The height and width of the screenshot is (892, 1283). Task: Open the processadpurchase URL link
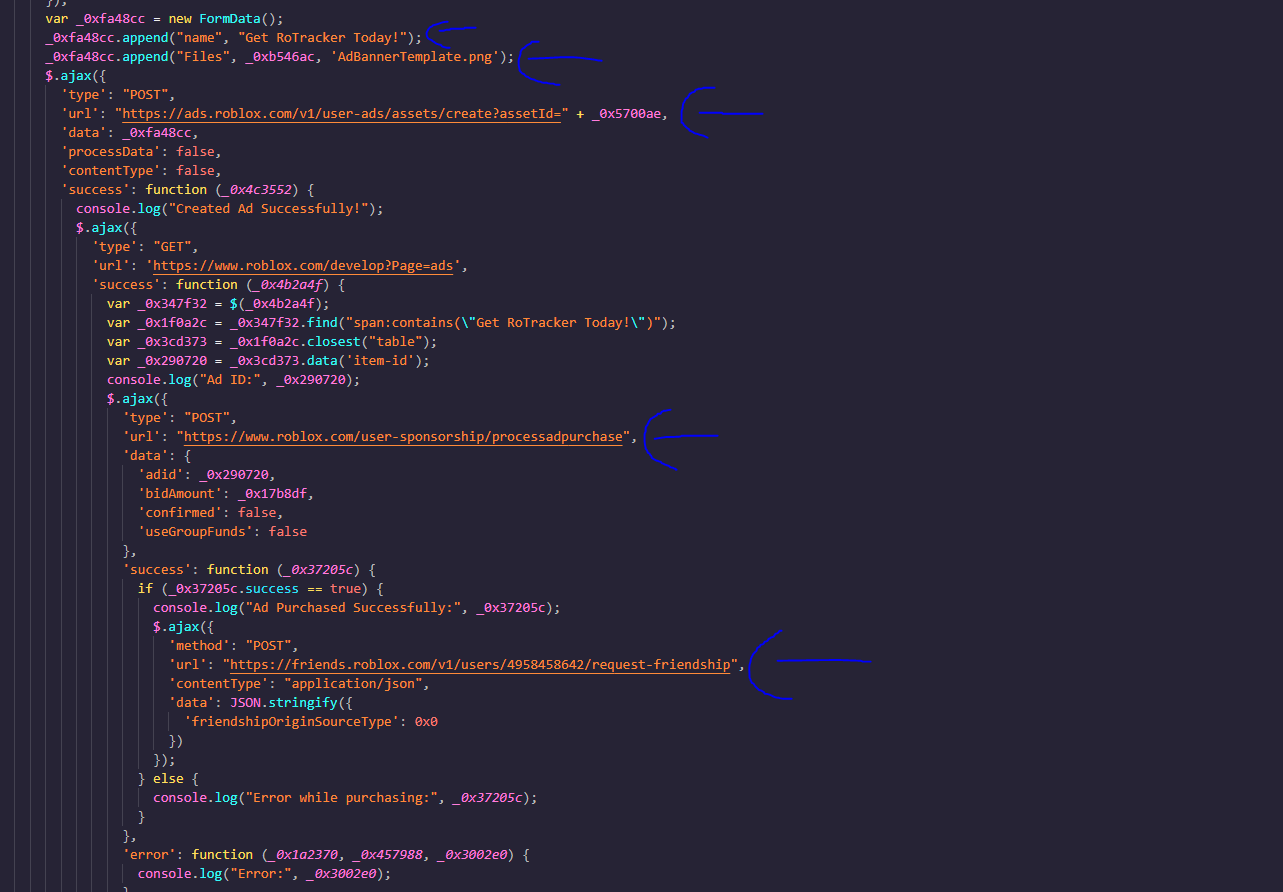coord(400,436)
